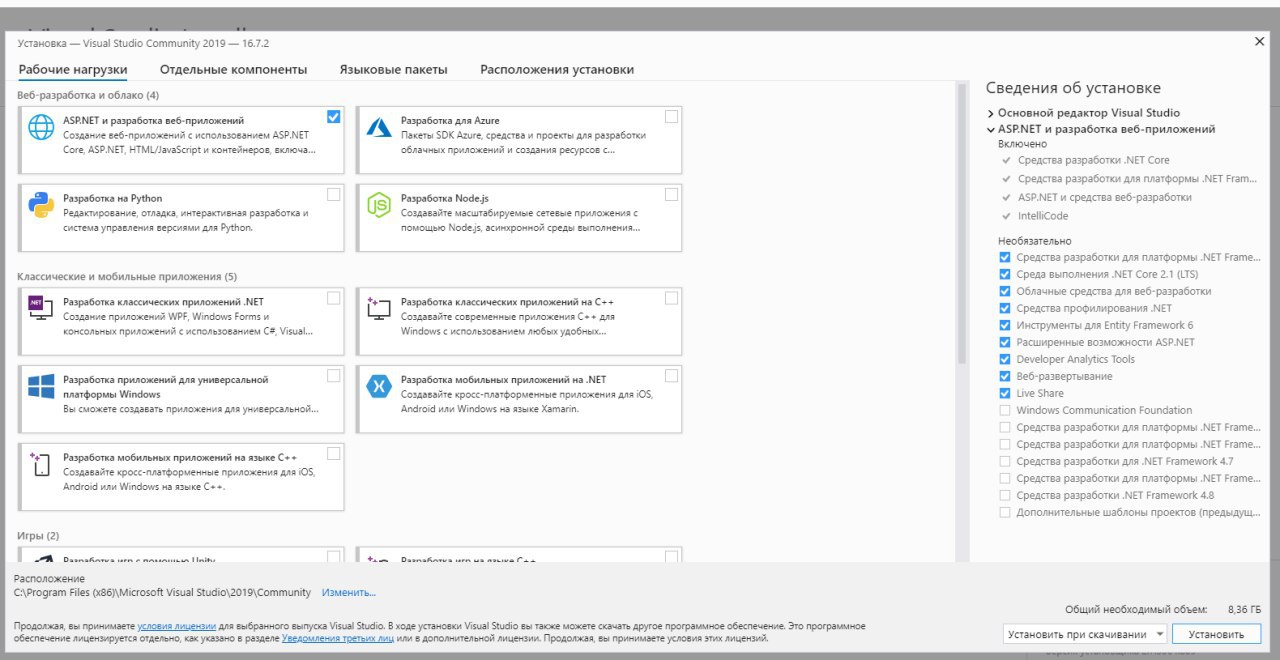The width and height of the screenshot is (1280, 660).
Task: Check the Разработка классических приложений на C++ box
Action: tap(671, 297)
